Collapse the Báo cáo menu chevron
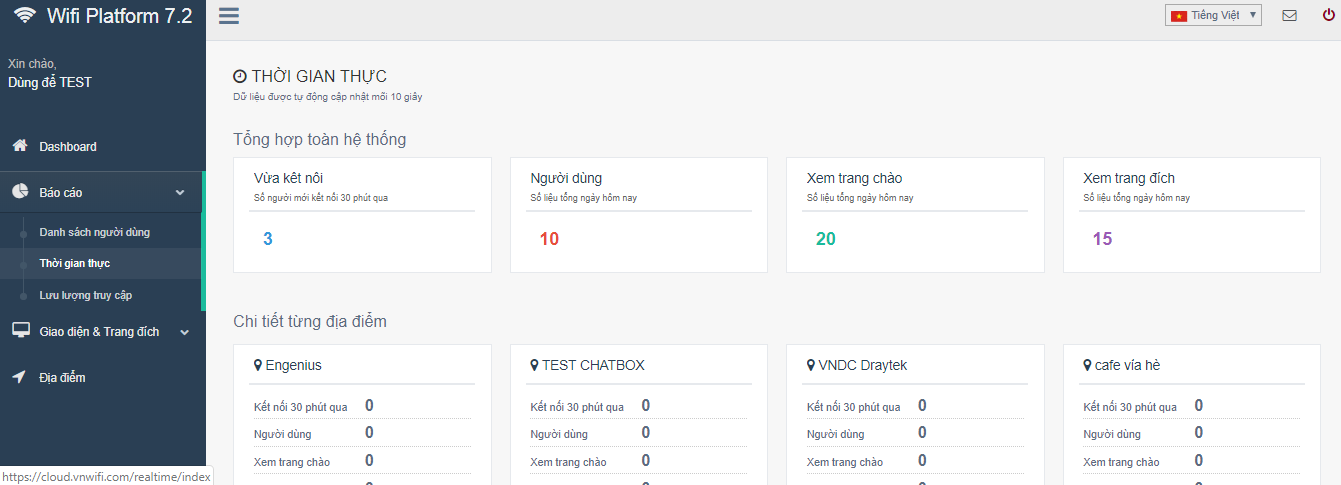The image size is (1341, 485). [x=180, y=193]
